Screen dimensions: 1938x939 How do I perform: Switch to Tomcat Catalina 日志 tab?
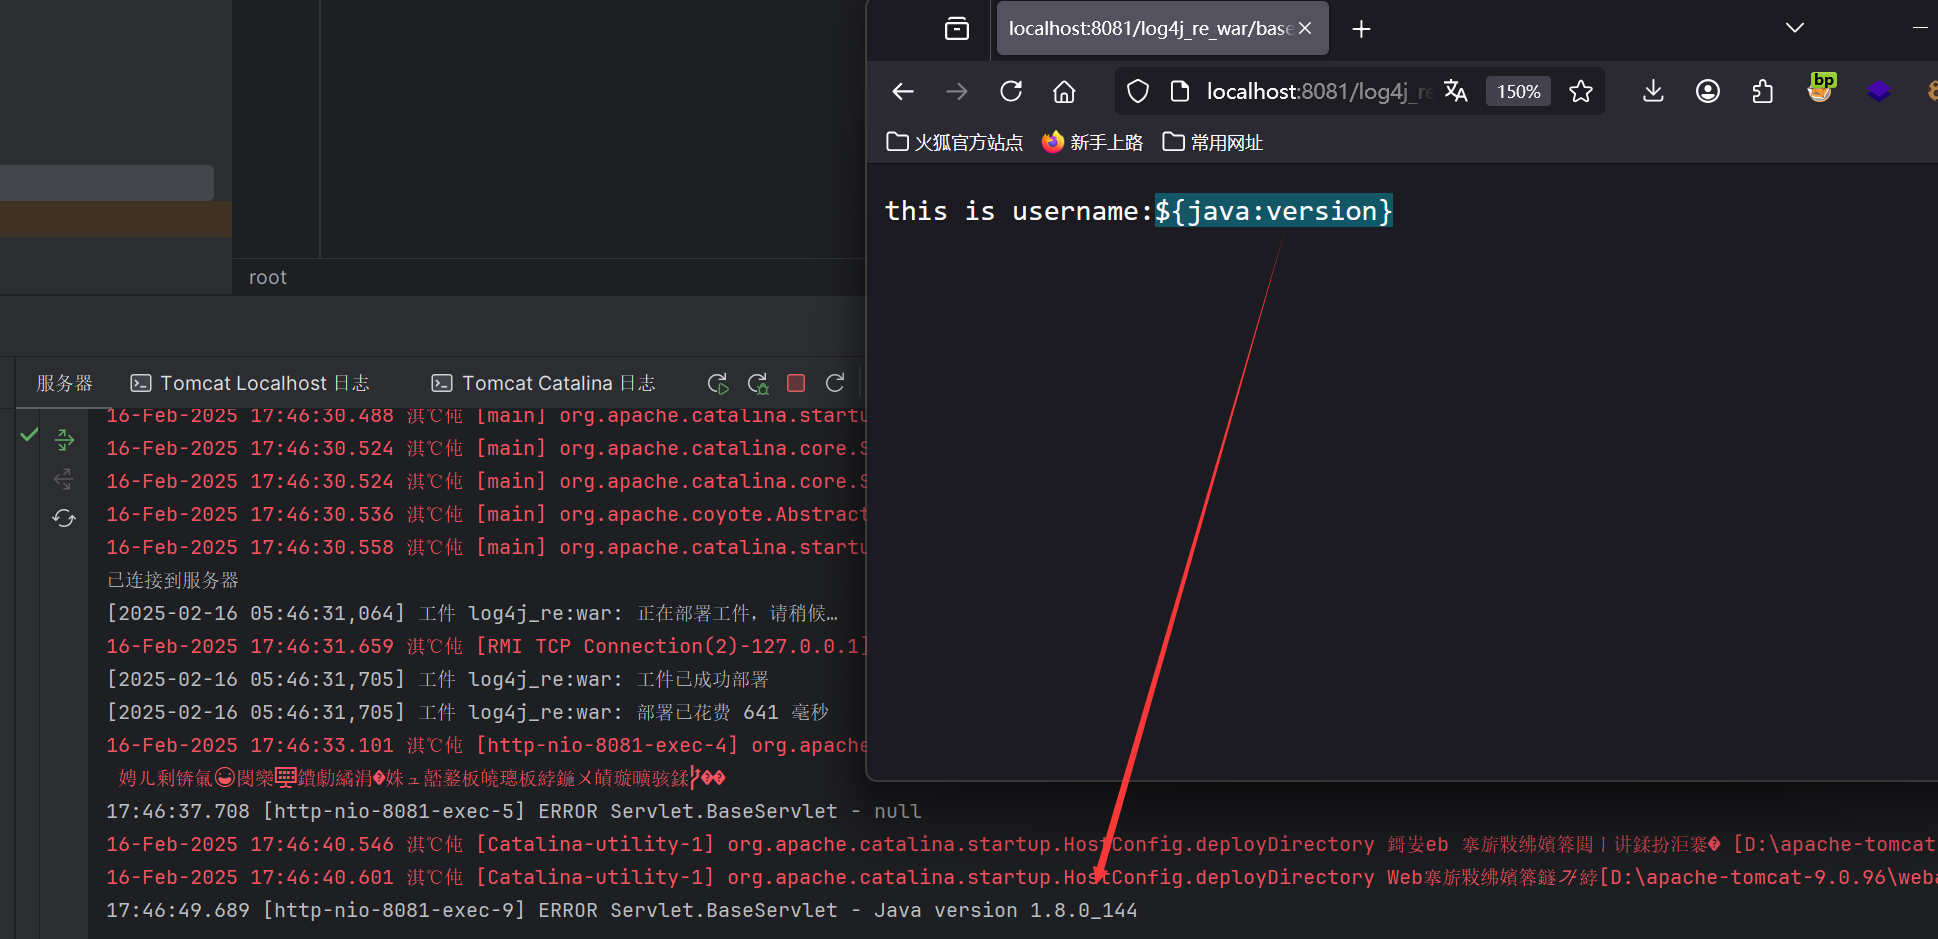coord(543,383)
